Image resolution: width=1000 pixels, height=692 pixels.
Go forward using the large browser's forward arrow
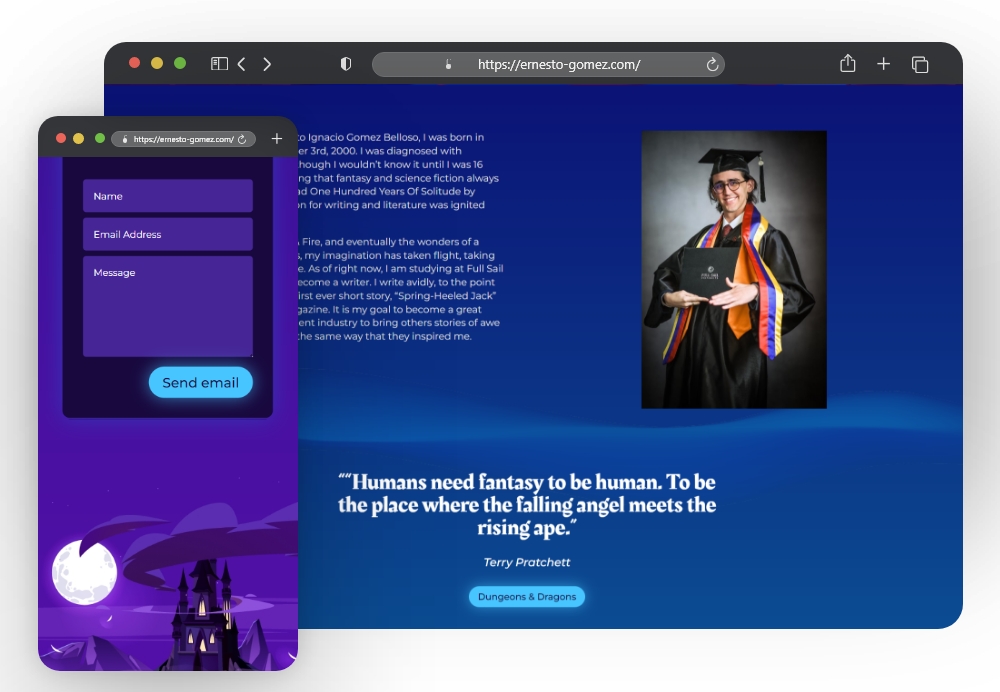[267, 64]
